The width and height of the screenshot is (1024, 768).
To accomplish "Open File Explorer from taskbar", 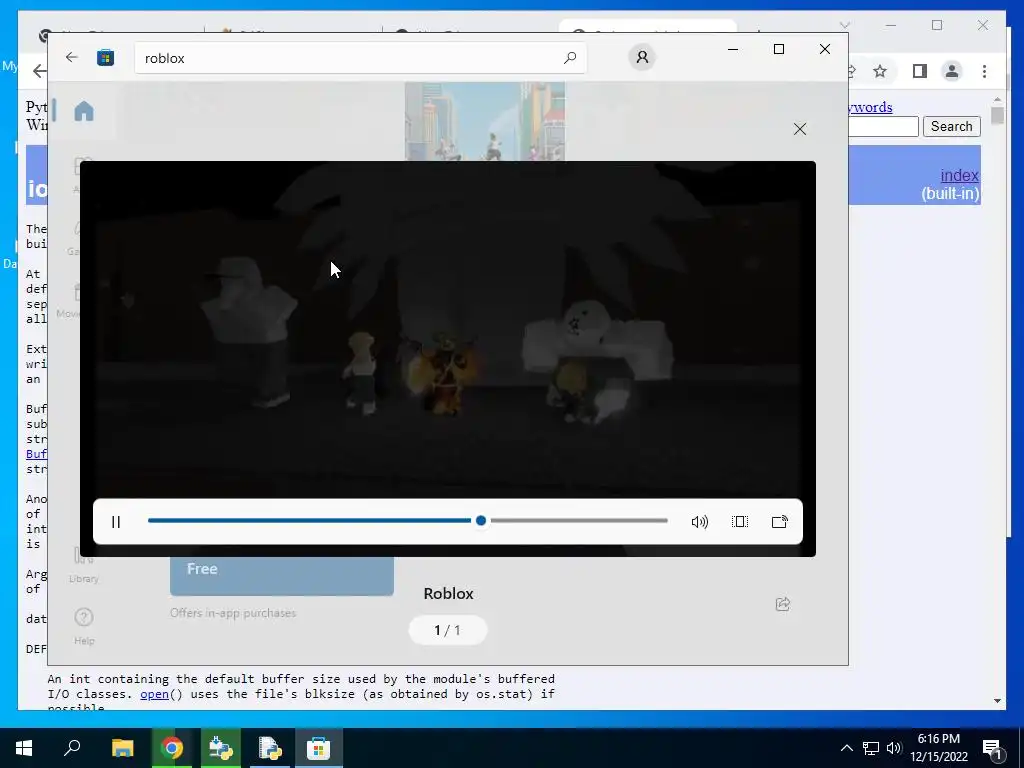I will pyautogui.click(x=122, y=748).
